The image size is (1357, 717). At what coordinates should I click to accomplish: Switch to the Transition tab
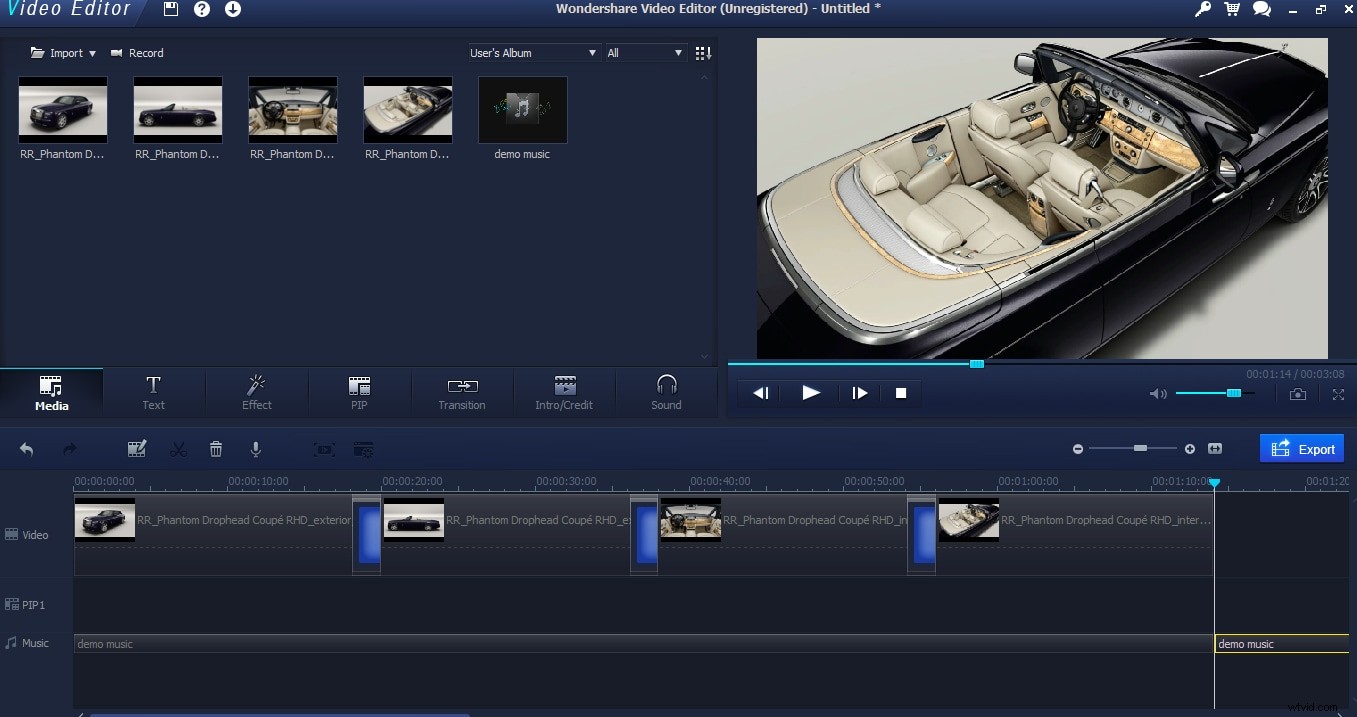coord(461,392)
